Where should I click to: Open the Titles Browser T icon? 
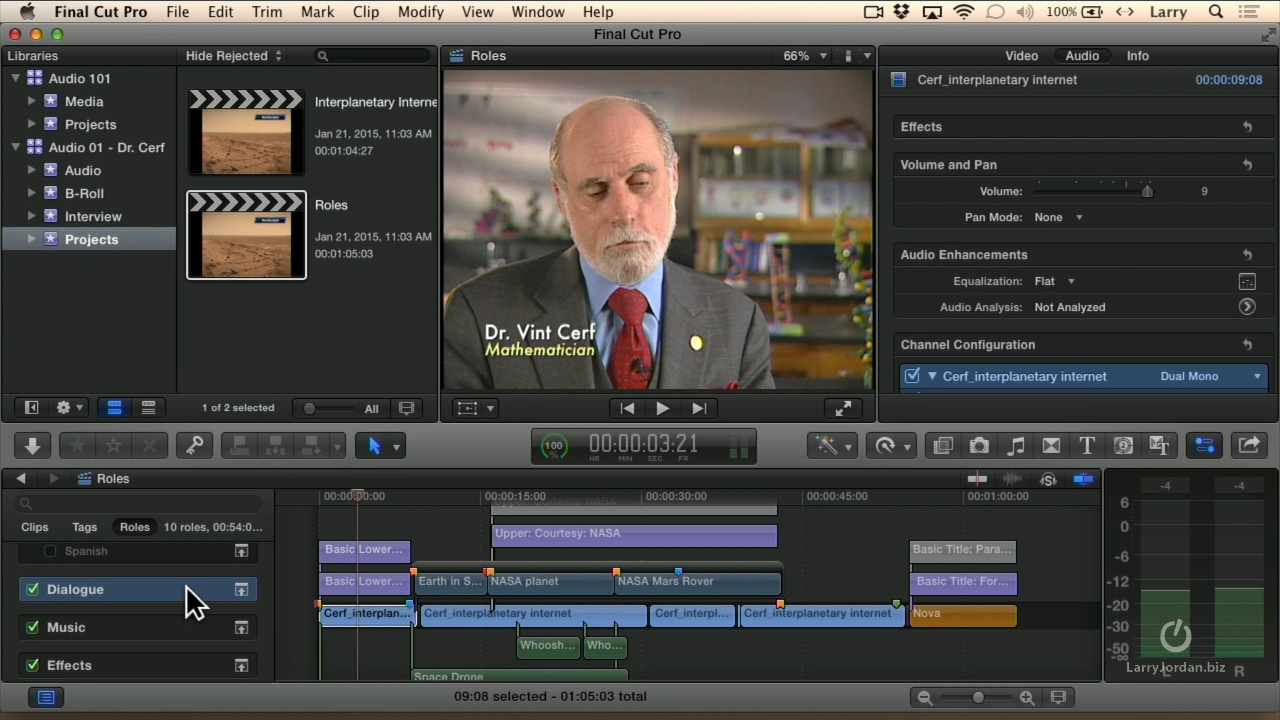pos(1087,446)
